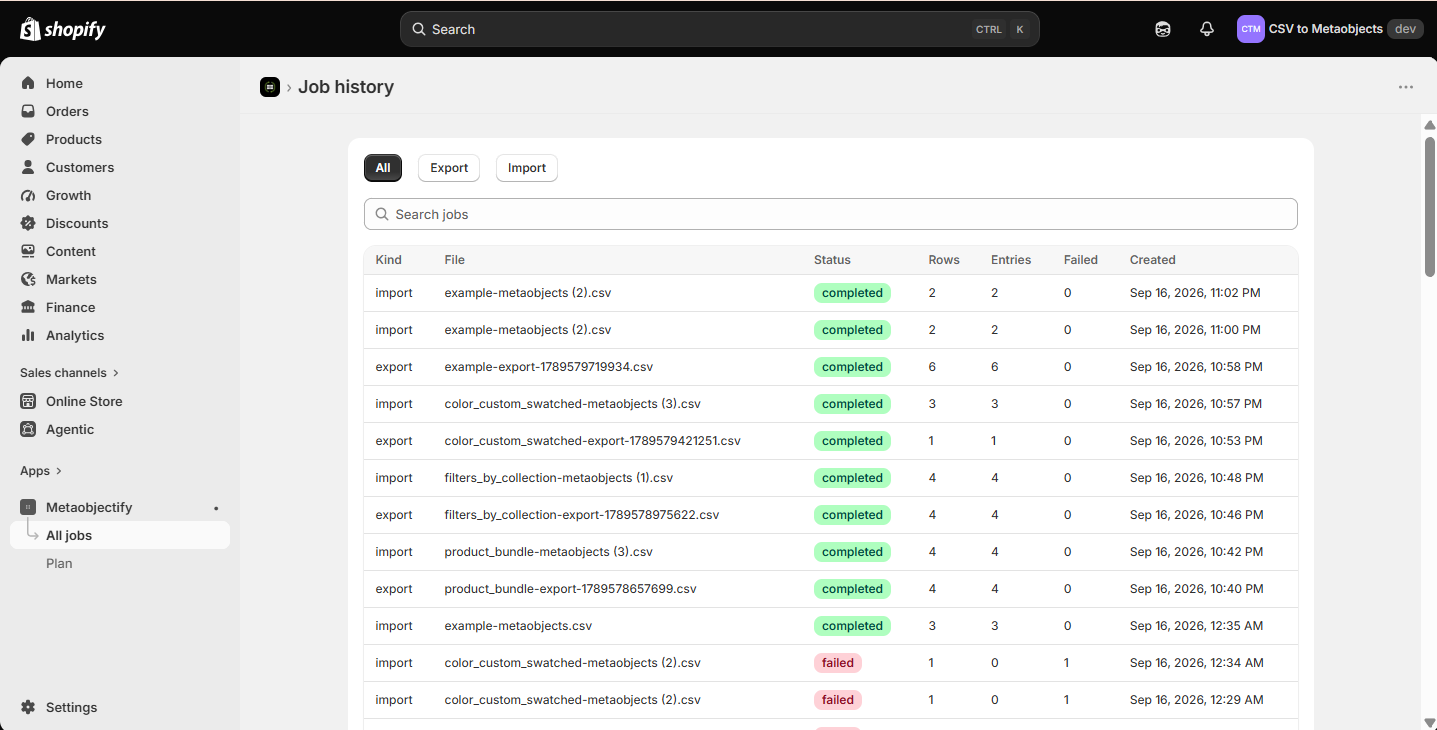Open the Finance bank icon
1437x730 pixels.
click(28, 307)
